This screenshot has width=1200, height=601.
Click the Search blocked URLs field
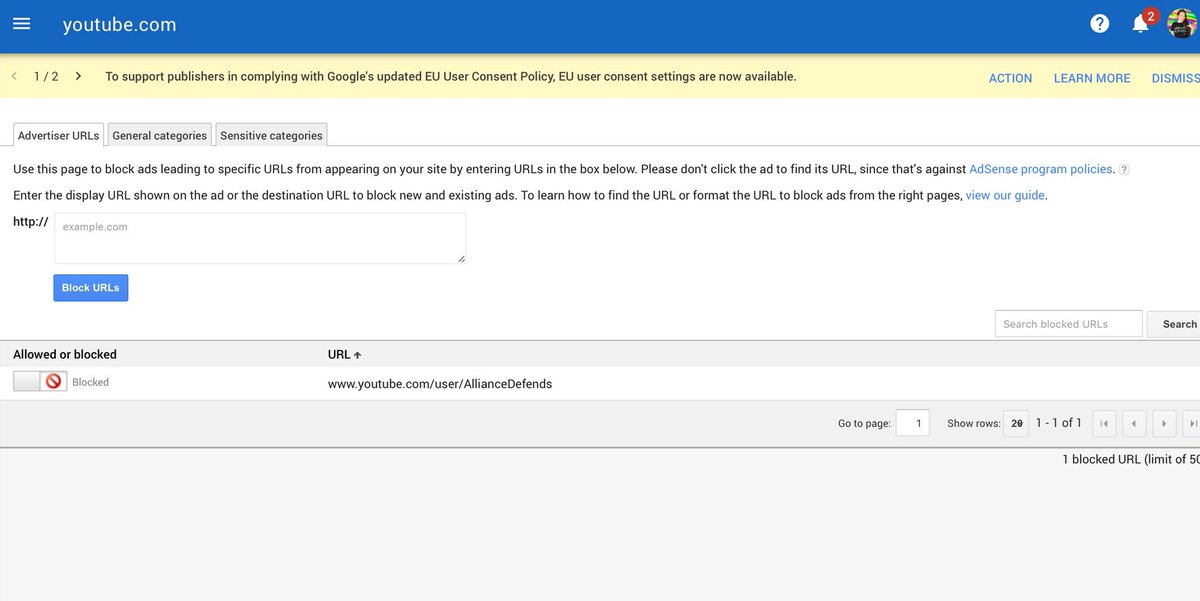(x=1068, y=324)
